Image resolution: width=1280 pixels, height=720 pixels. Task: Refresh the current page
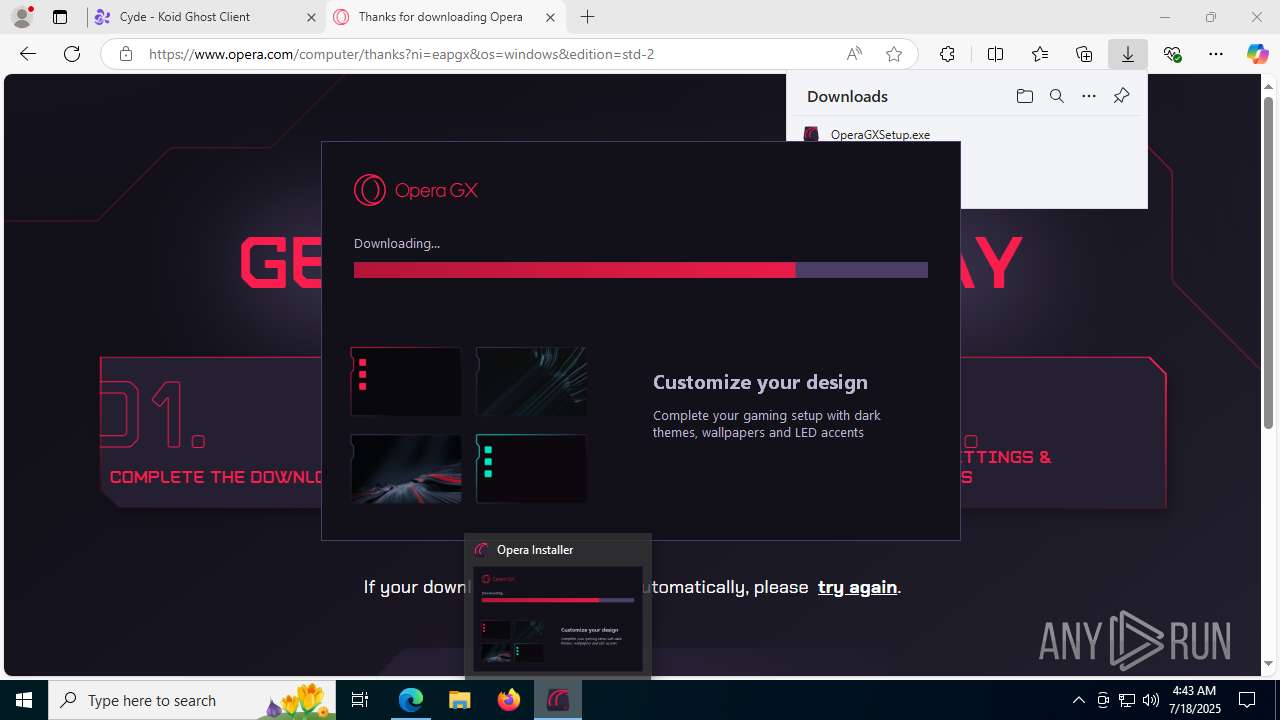coord(72,54)
